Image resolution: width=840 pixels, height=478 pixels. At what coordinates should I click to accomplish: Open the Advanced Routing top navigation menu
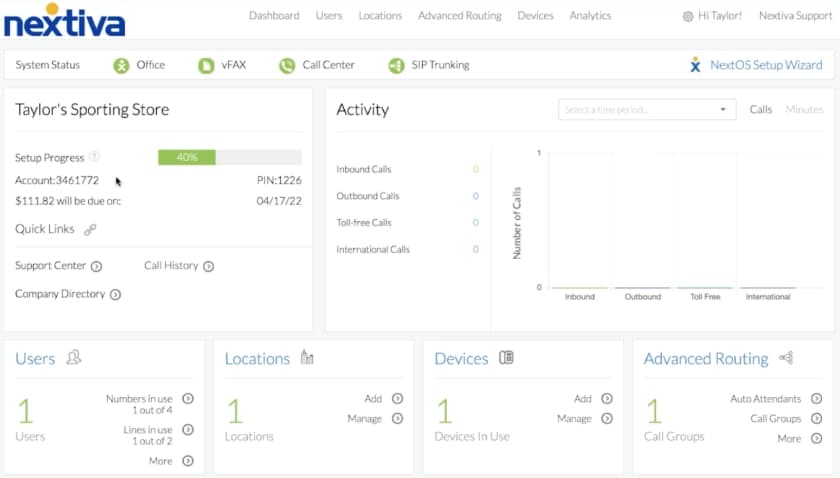tap(460, 16)
